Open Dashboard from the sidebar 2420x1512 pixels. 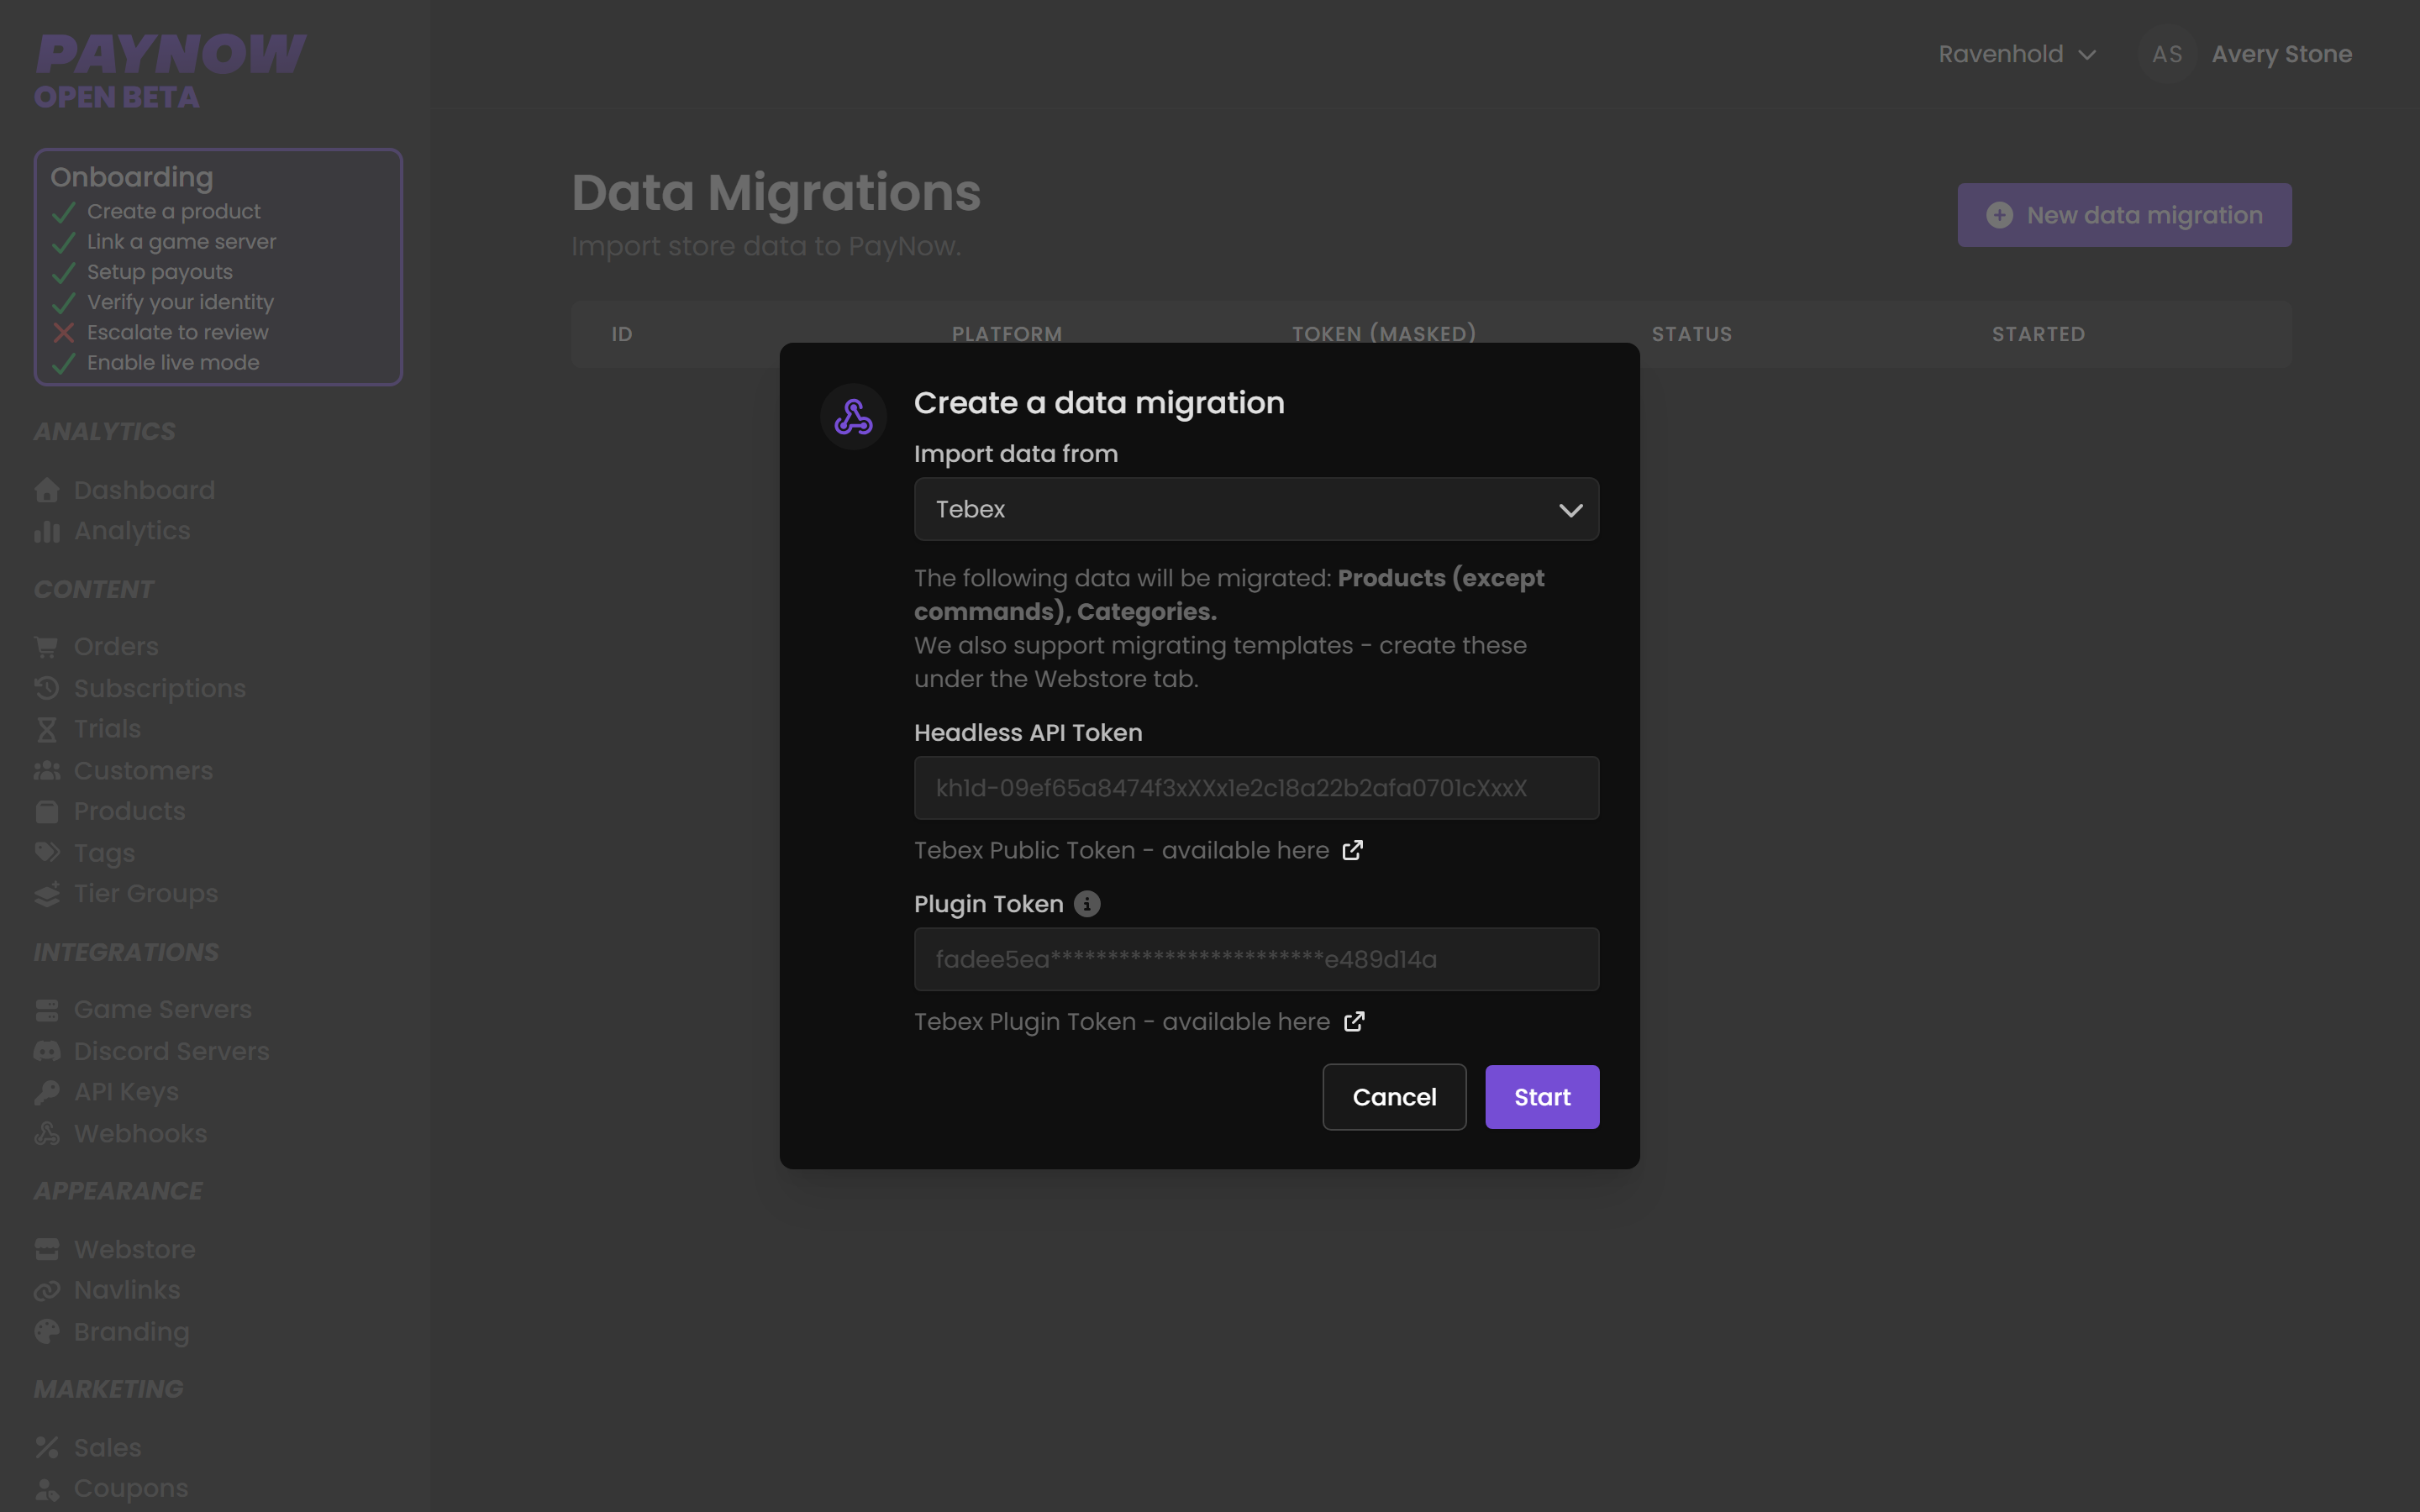coord(144,490)
